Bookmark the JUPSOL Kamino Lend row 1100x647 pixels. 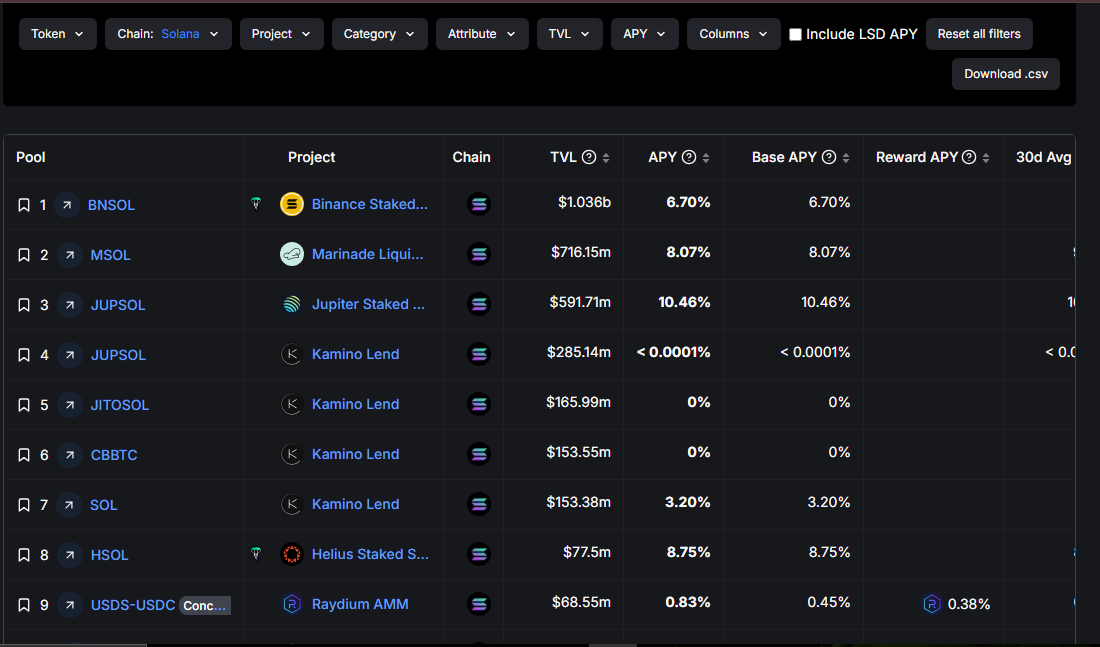point(24,355)
